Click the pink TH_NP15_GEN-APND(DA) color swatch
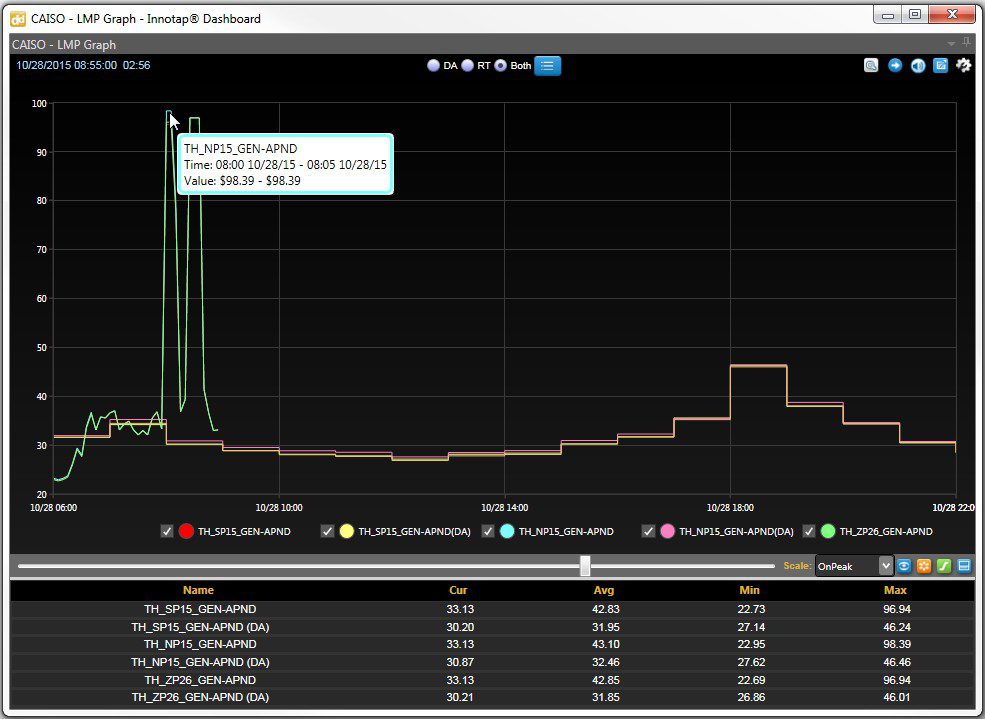 (668, 531)
